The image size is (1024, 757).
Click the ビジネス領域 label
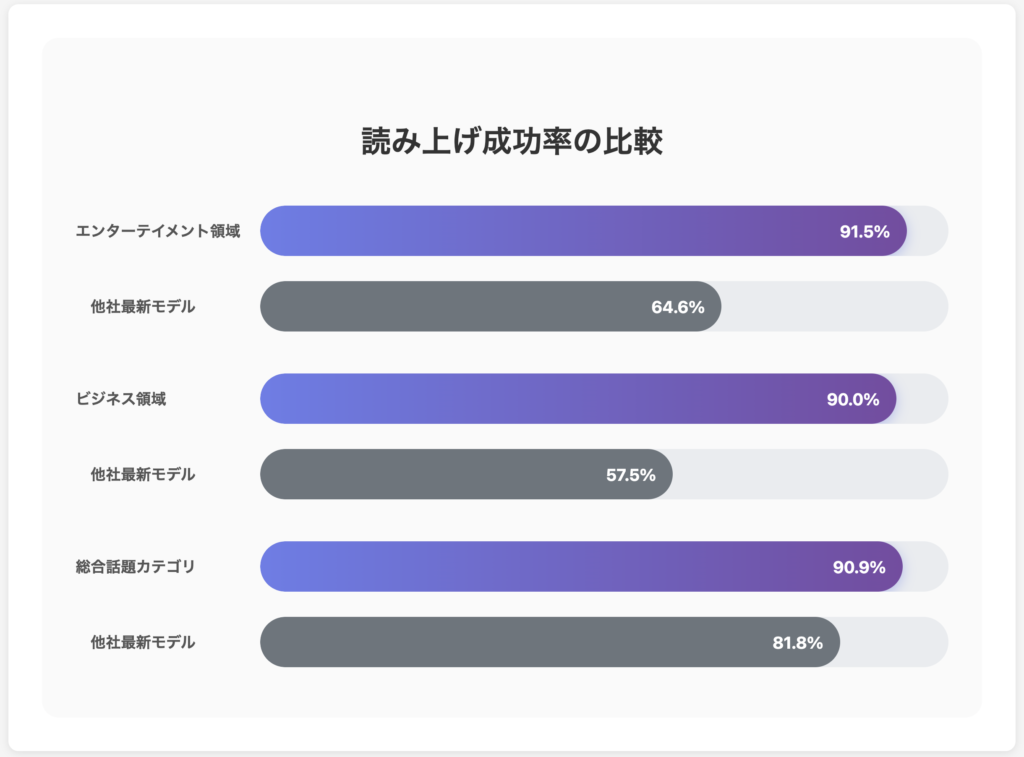(x=121, y=399)
